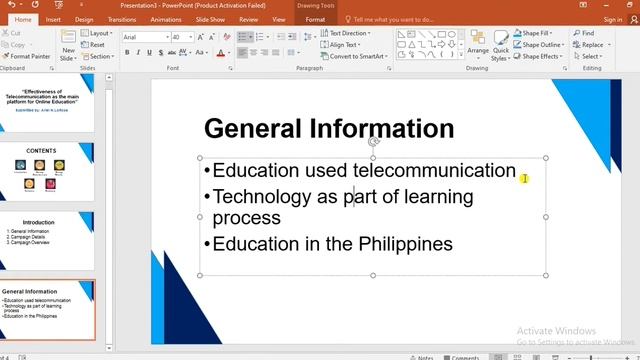Go to the Slide Show tab
Viewport: 640px width, 360px height.
tap(210, 20)
